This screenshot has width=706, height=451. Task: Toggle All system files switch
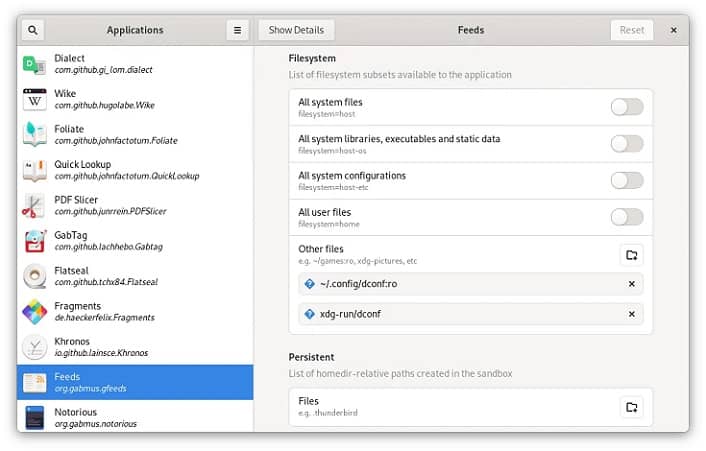coord(627,107)
